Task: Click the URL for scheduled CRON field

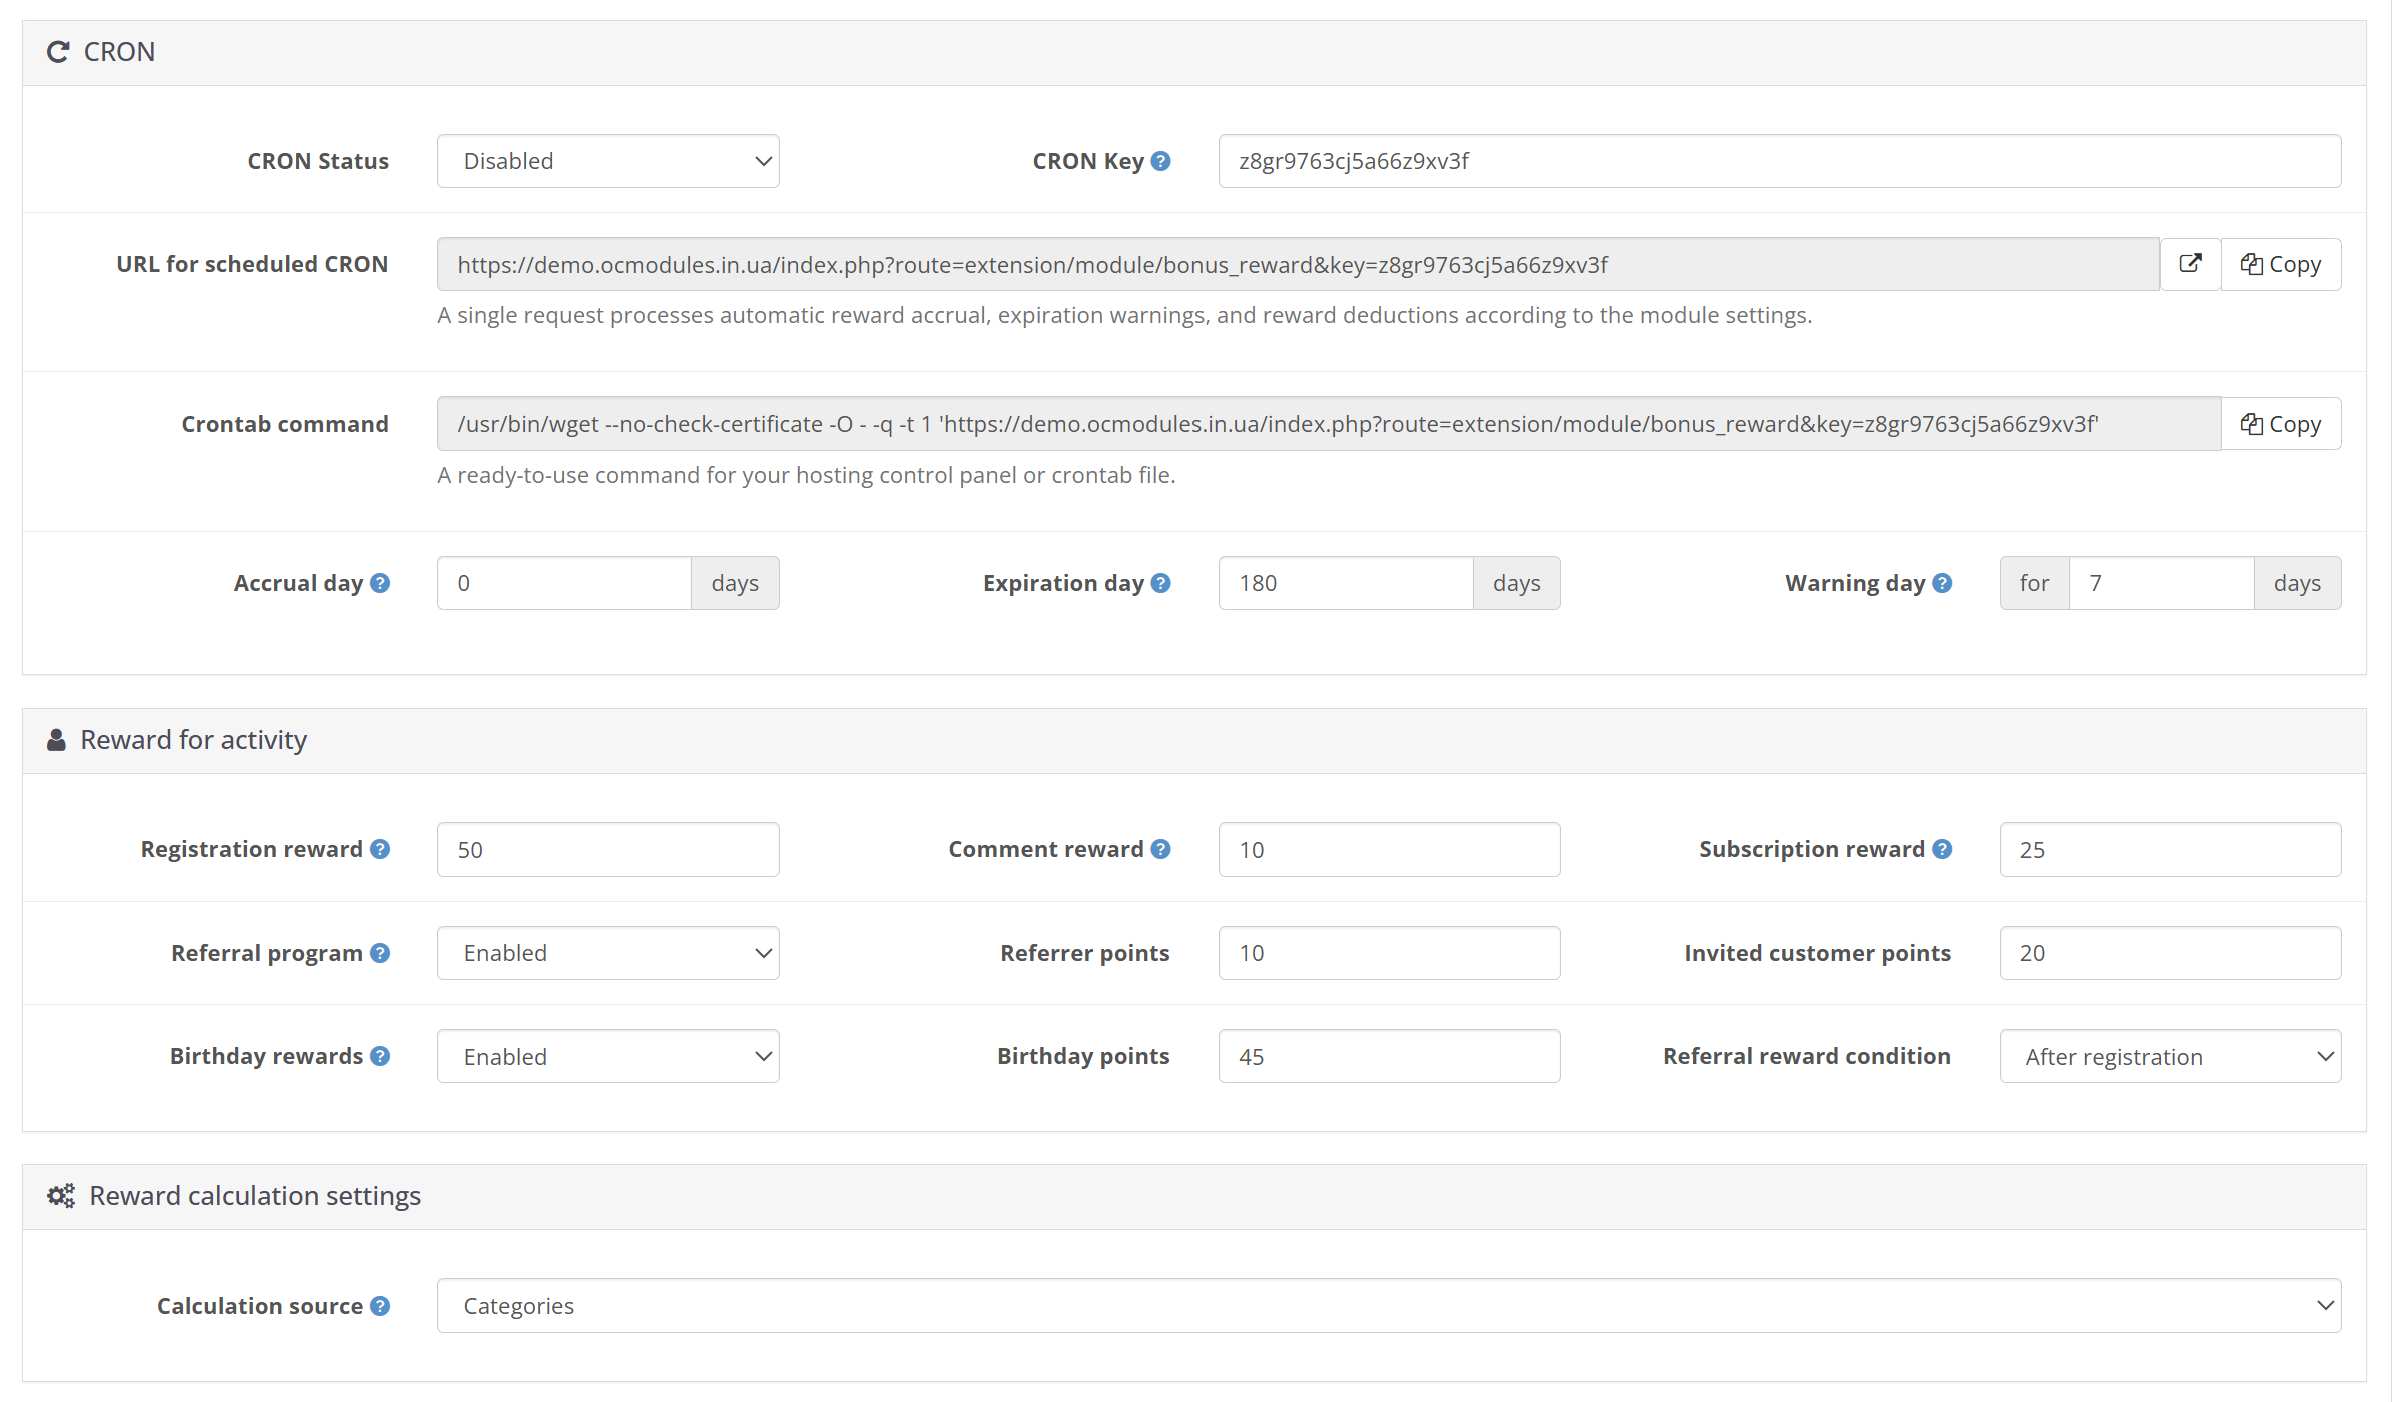Action: [1298, 264]
